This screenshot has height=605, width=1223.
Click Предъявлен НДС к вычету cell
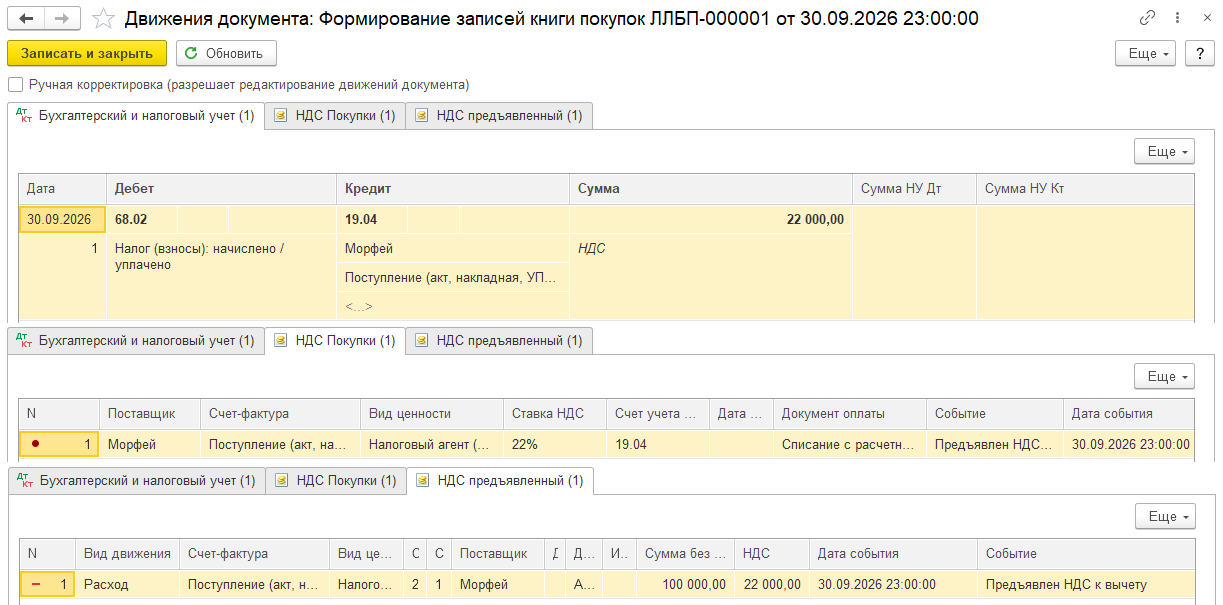click(1085, 584)
